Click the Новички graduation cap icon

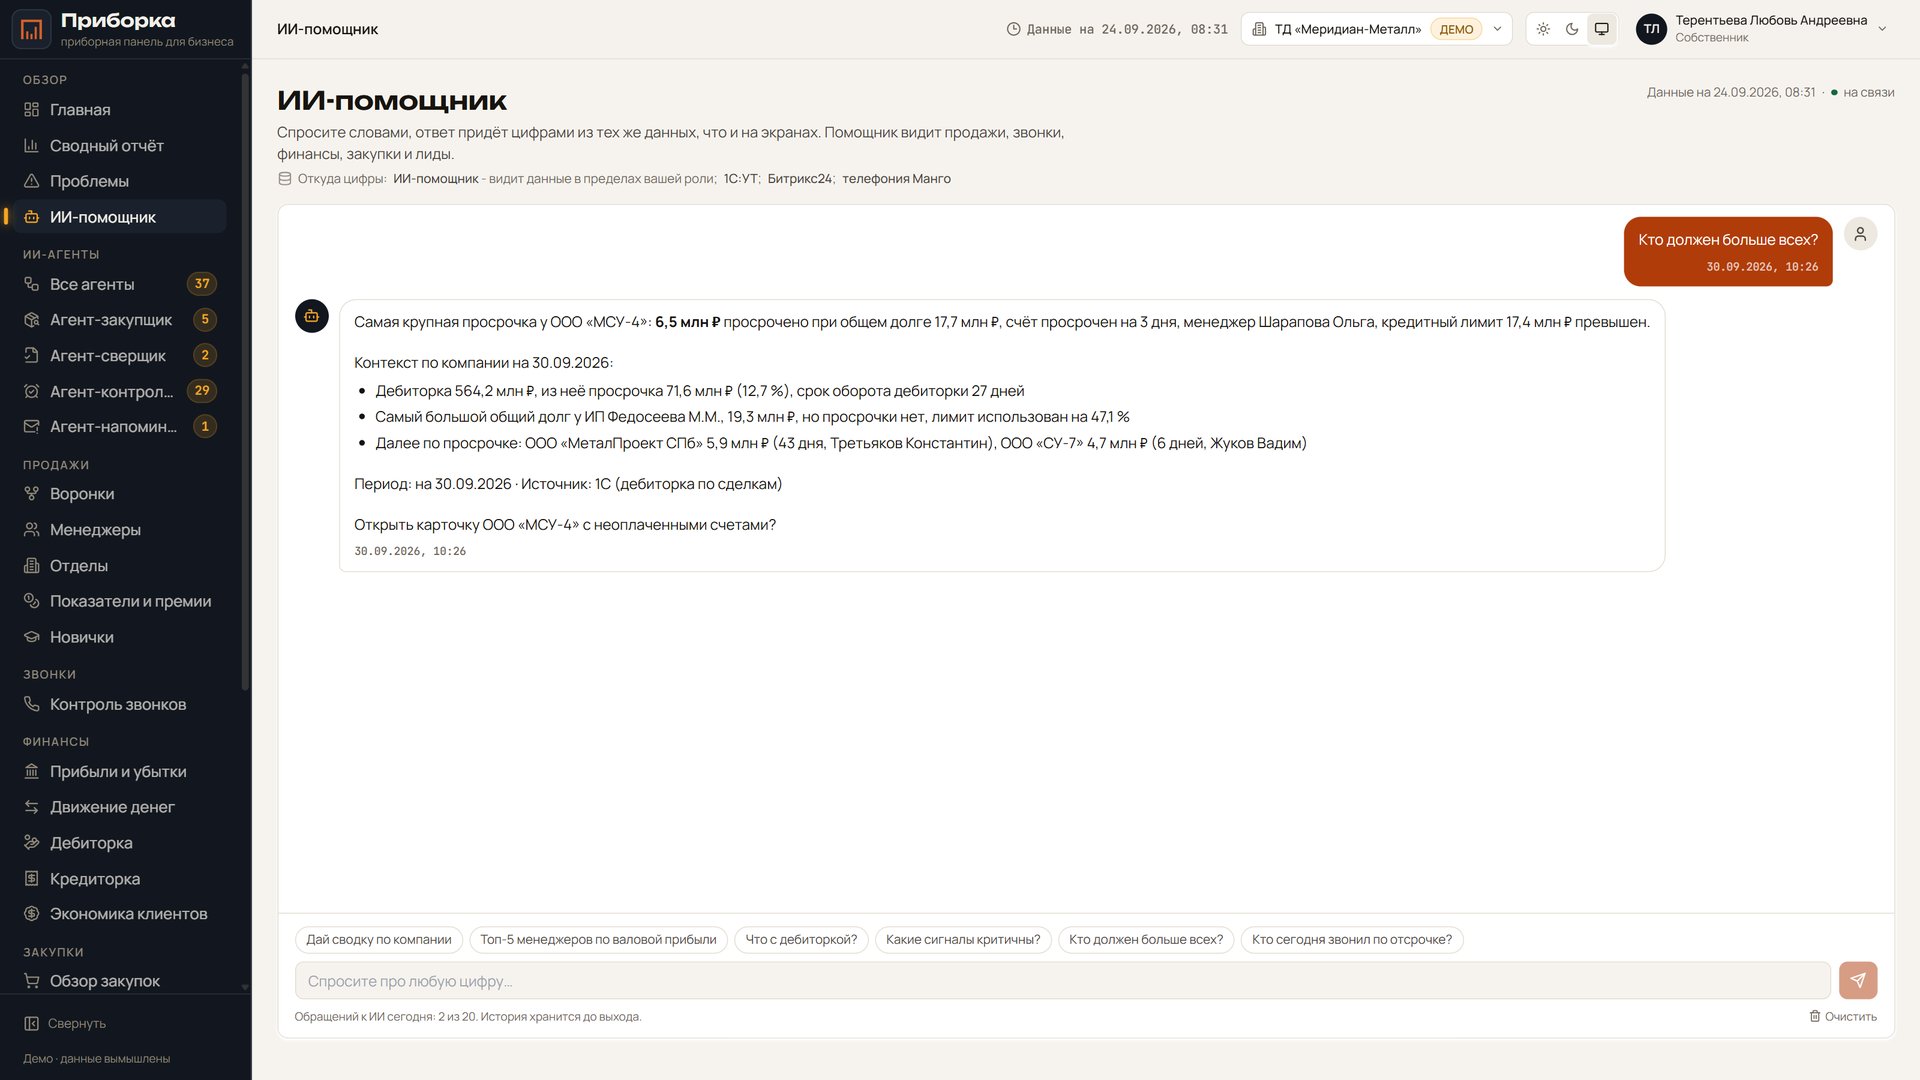pos(31,637)
